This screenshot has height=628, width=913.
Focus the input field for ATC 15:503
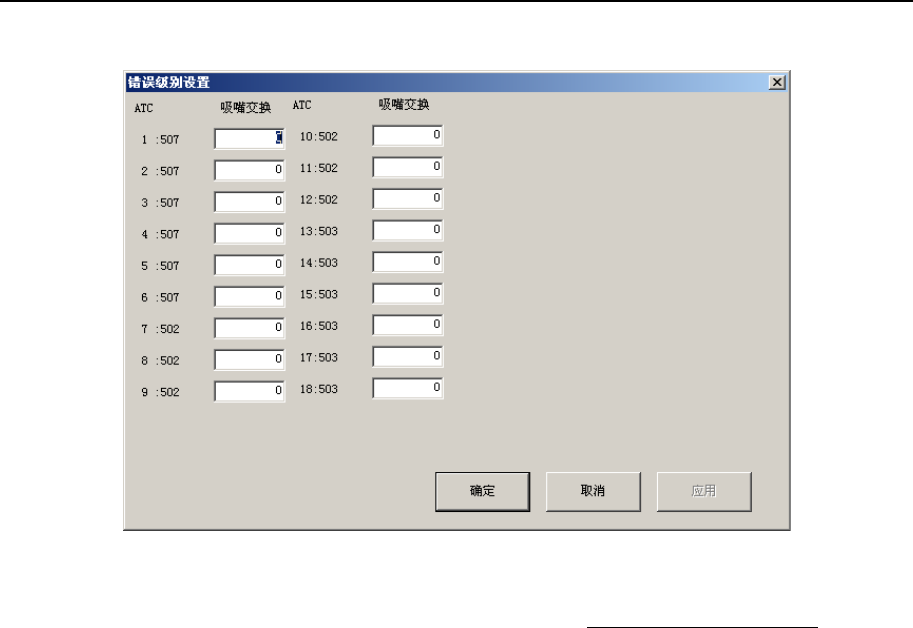click(x=408, y=293)
